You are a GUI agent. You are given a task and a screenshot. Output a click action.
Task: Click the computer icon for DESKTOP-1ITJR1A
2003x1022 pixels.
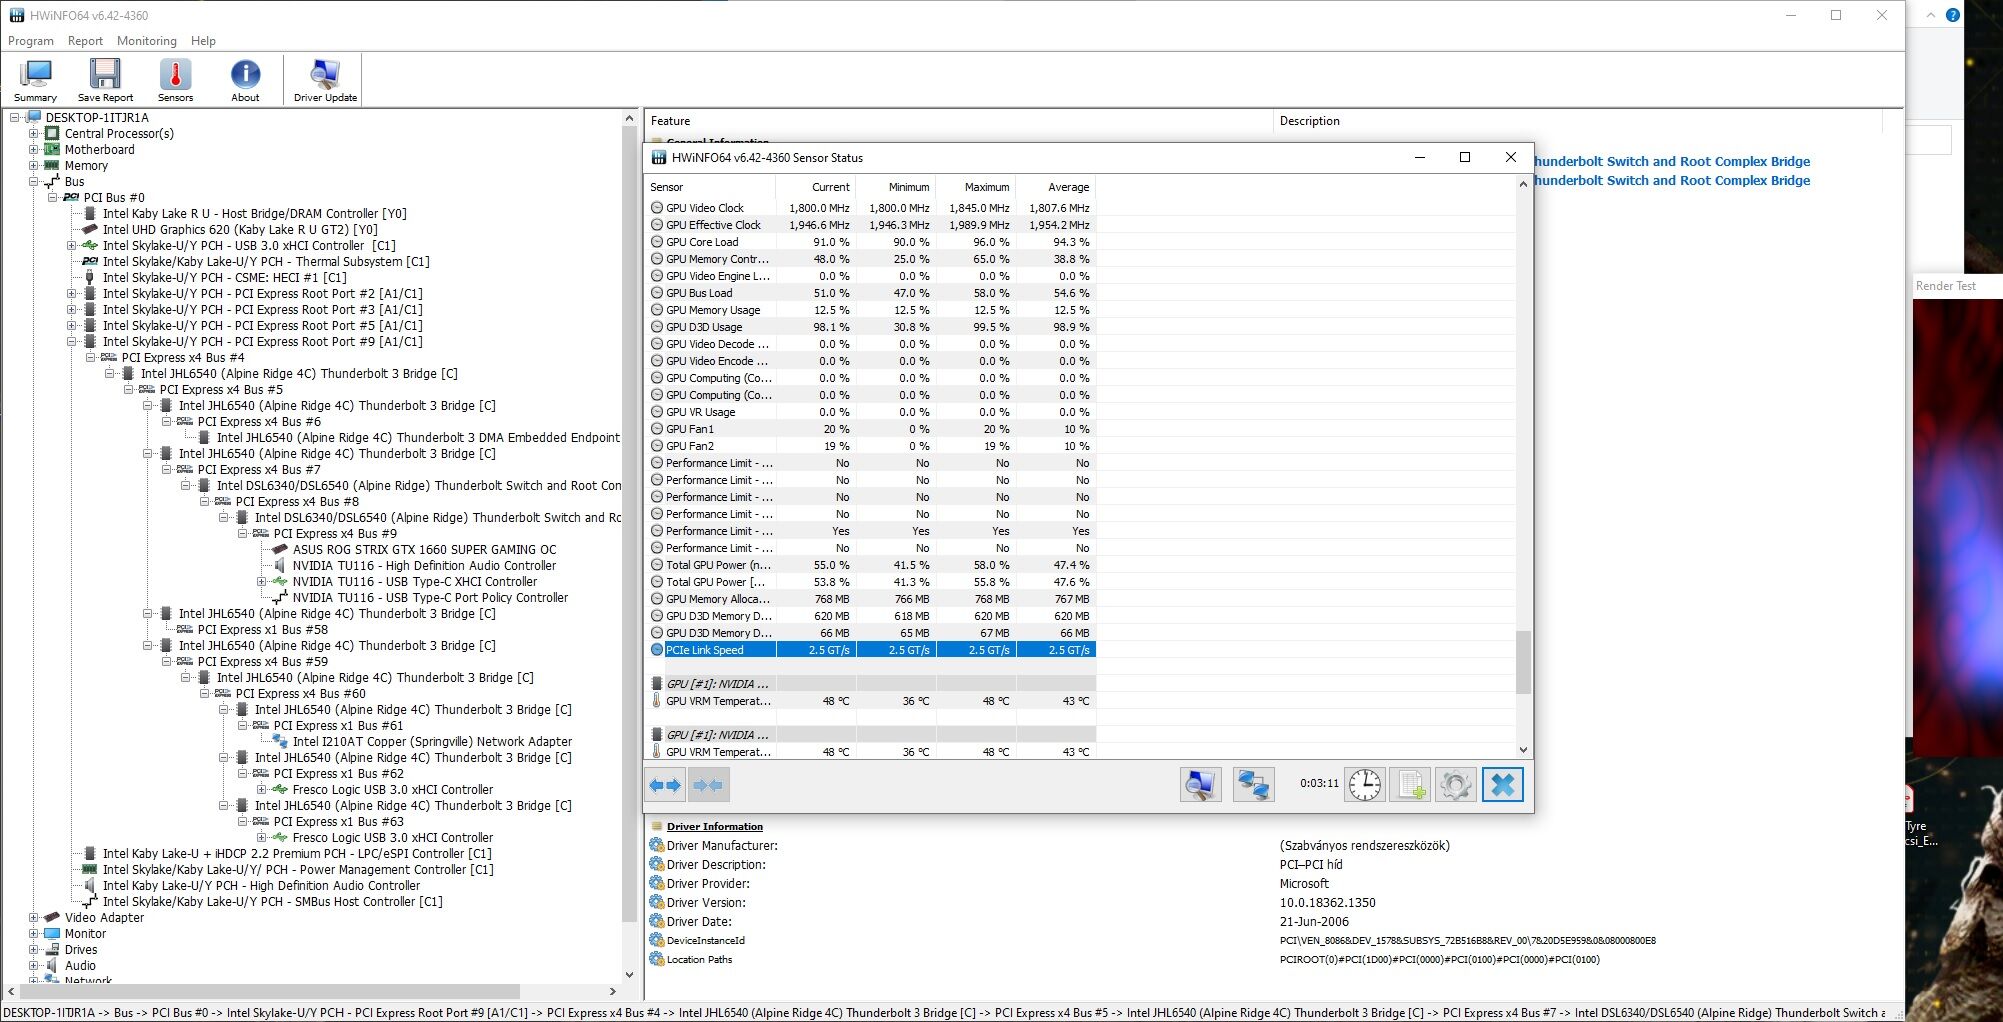coord(35,117)
